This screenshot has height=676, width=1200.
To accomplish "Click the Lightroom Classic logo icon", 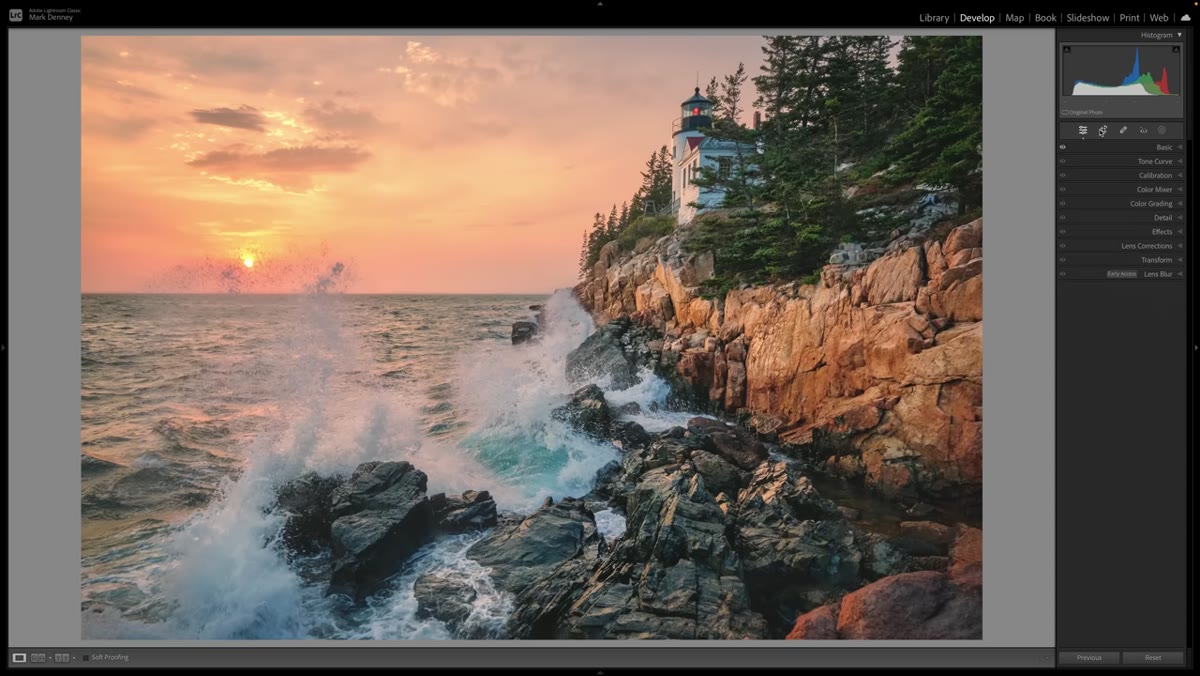I will pos(15,15).
